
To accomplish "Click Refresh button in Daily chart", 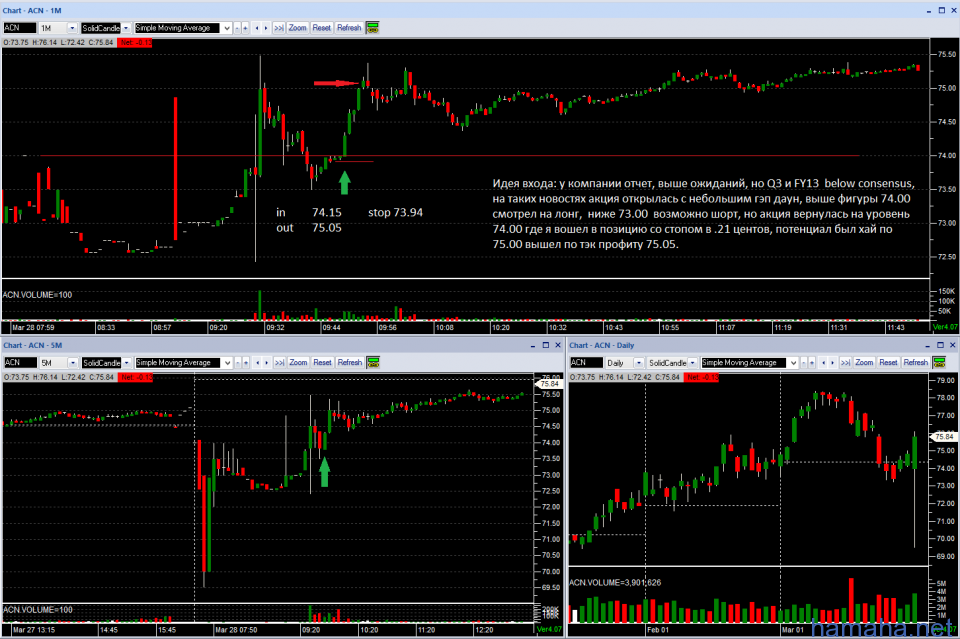I will click(x=916, y=362).
